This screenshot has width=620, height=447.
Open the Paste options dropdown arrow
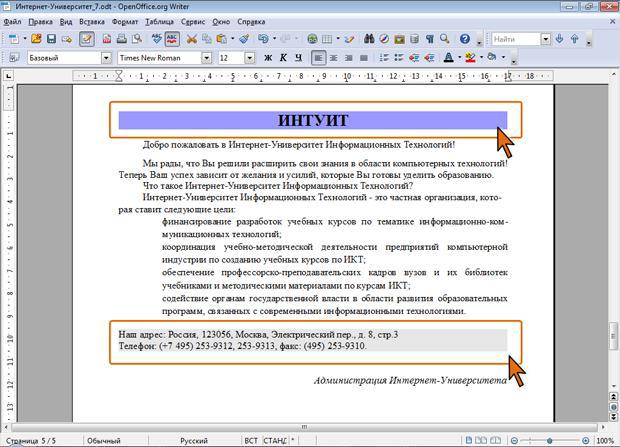pyautogui.click(x=232, y=39)
